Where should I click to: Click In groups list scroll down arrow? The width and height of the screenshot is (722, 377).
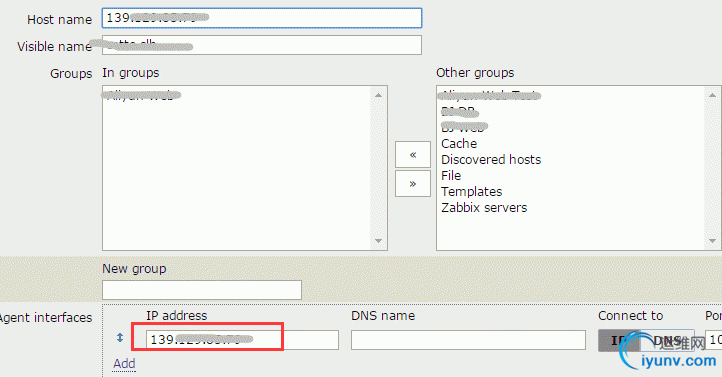coord(378,241)
